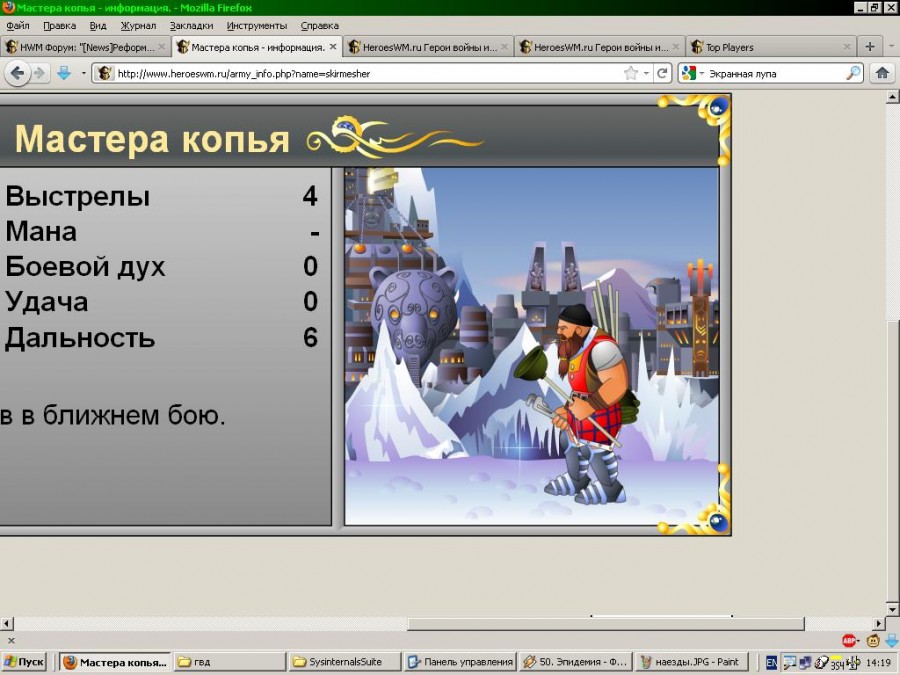Open the search engine selector dropdown

click(701, 73)
